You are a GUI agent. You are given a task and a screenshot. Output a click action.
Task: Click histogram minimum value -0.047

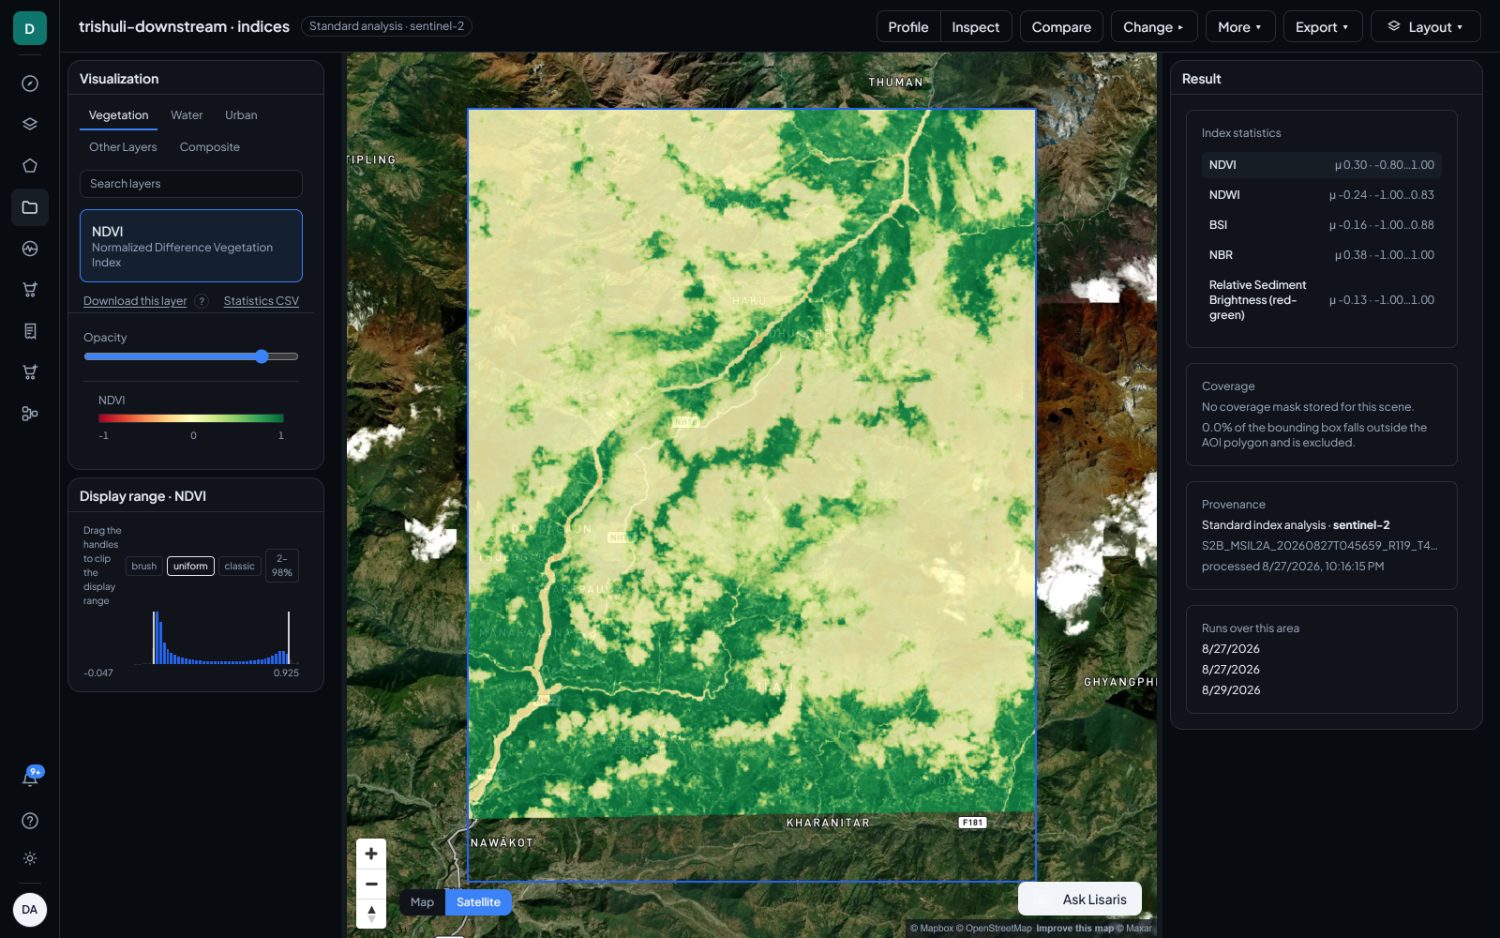click(98, 673)
